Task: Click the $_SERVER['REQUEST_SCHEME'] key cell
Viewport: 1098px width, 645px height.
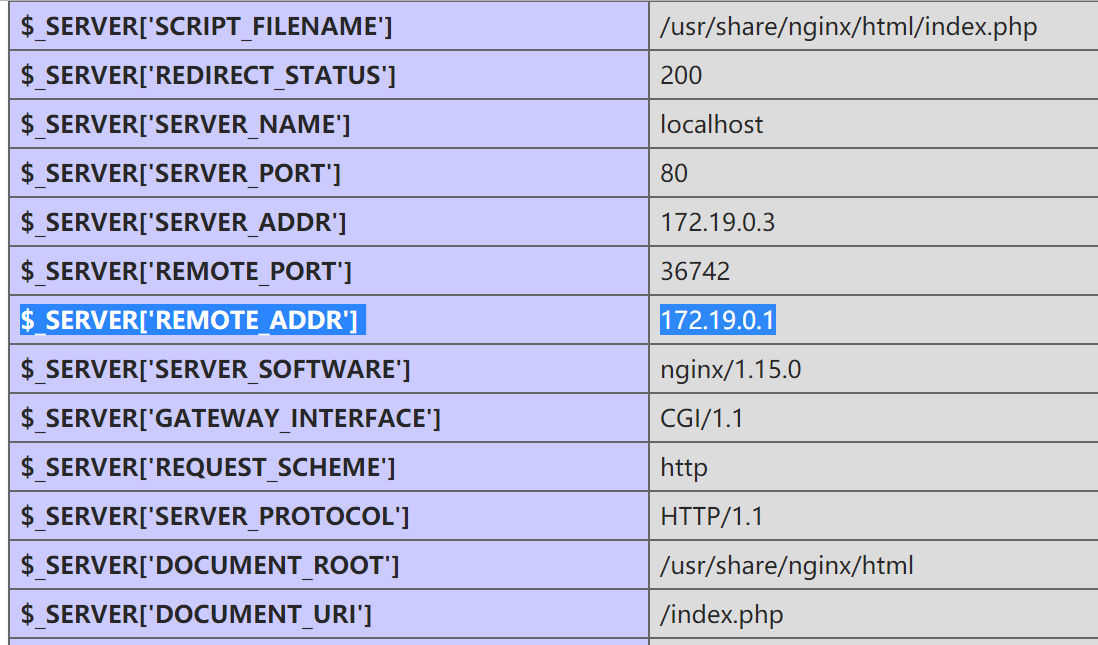Action: [329, 467]
